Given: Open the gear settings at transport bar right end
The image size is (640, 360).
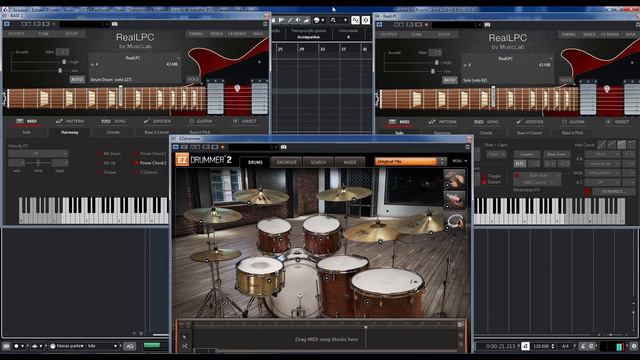Looking at the screenshot, I should click(634, 346).
